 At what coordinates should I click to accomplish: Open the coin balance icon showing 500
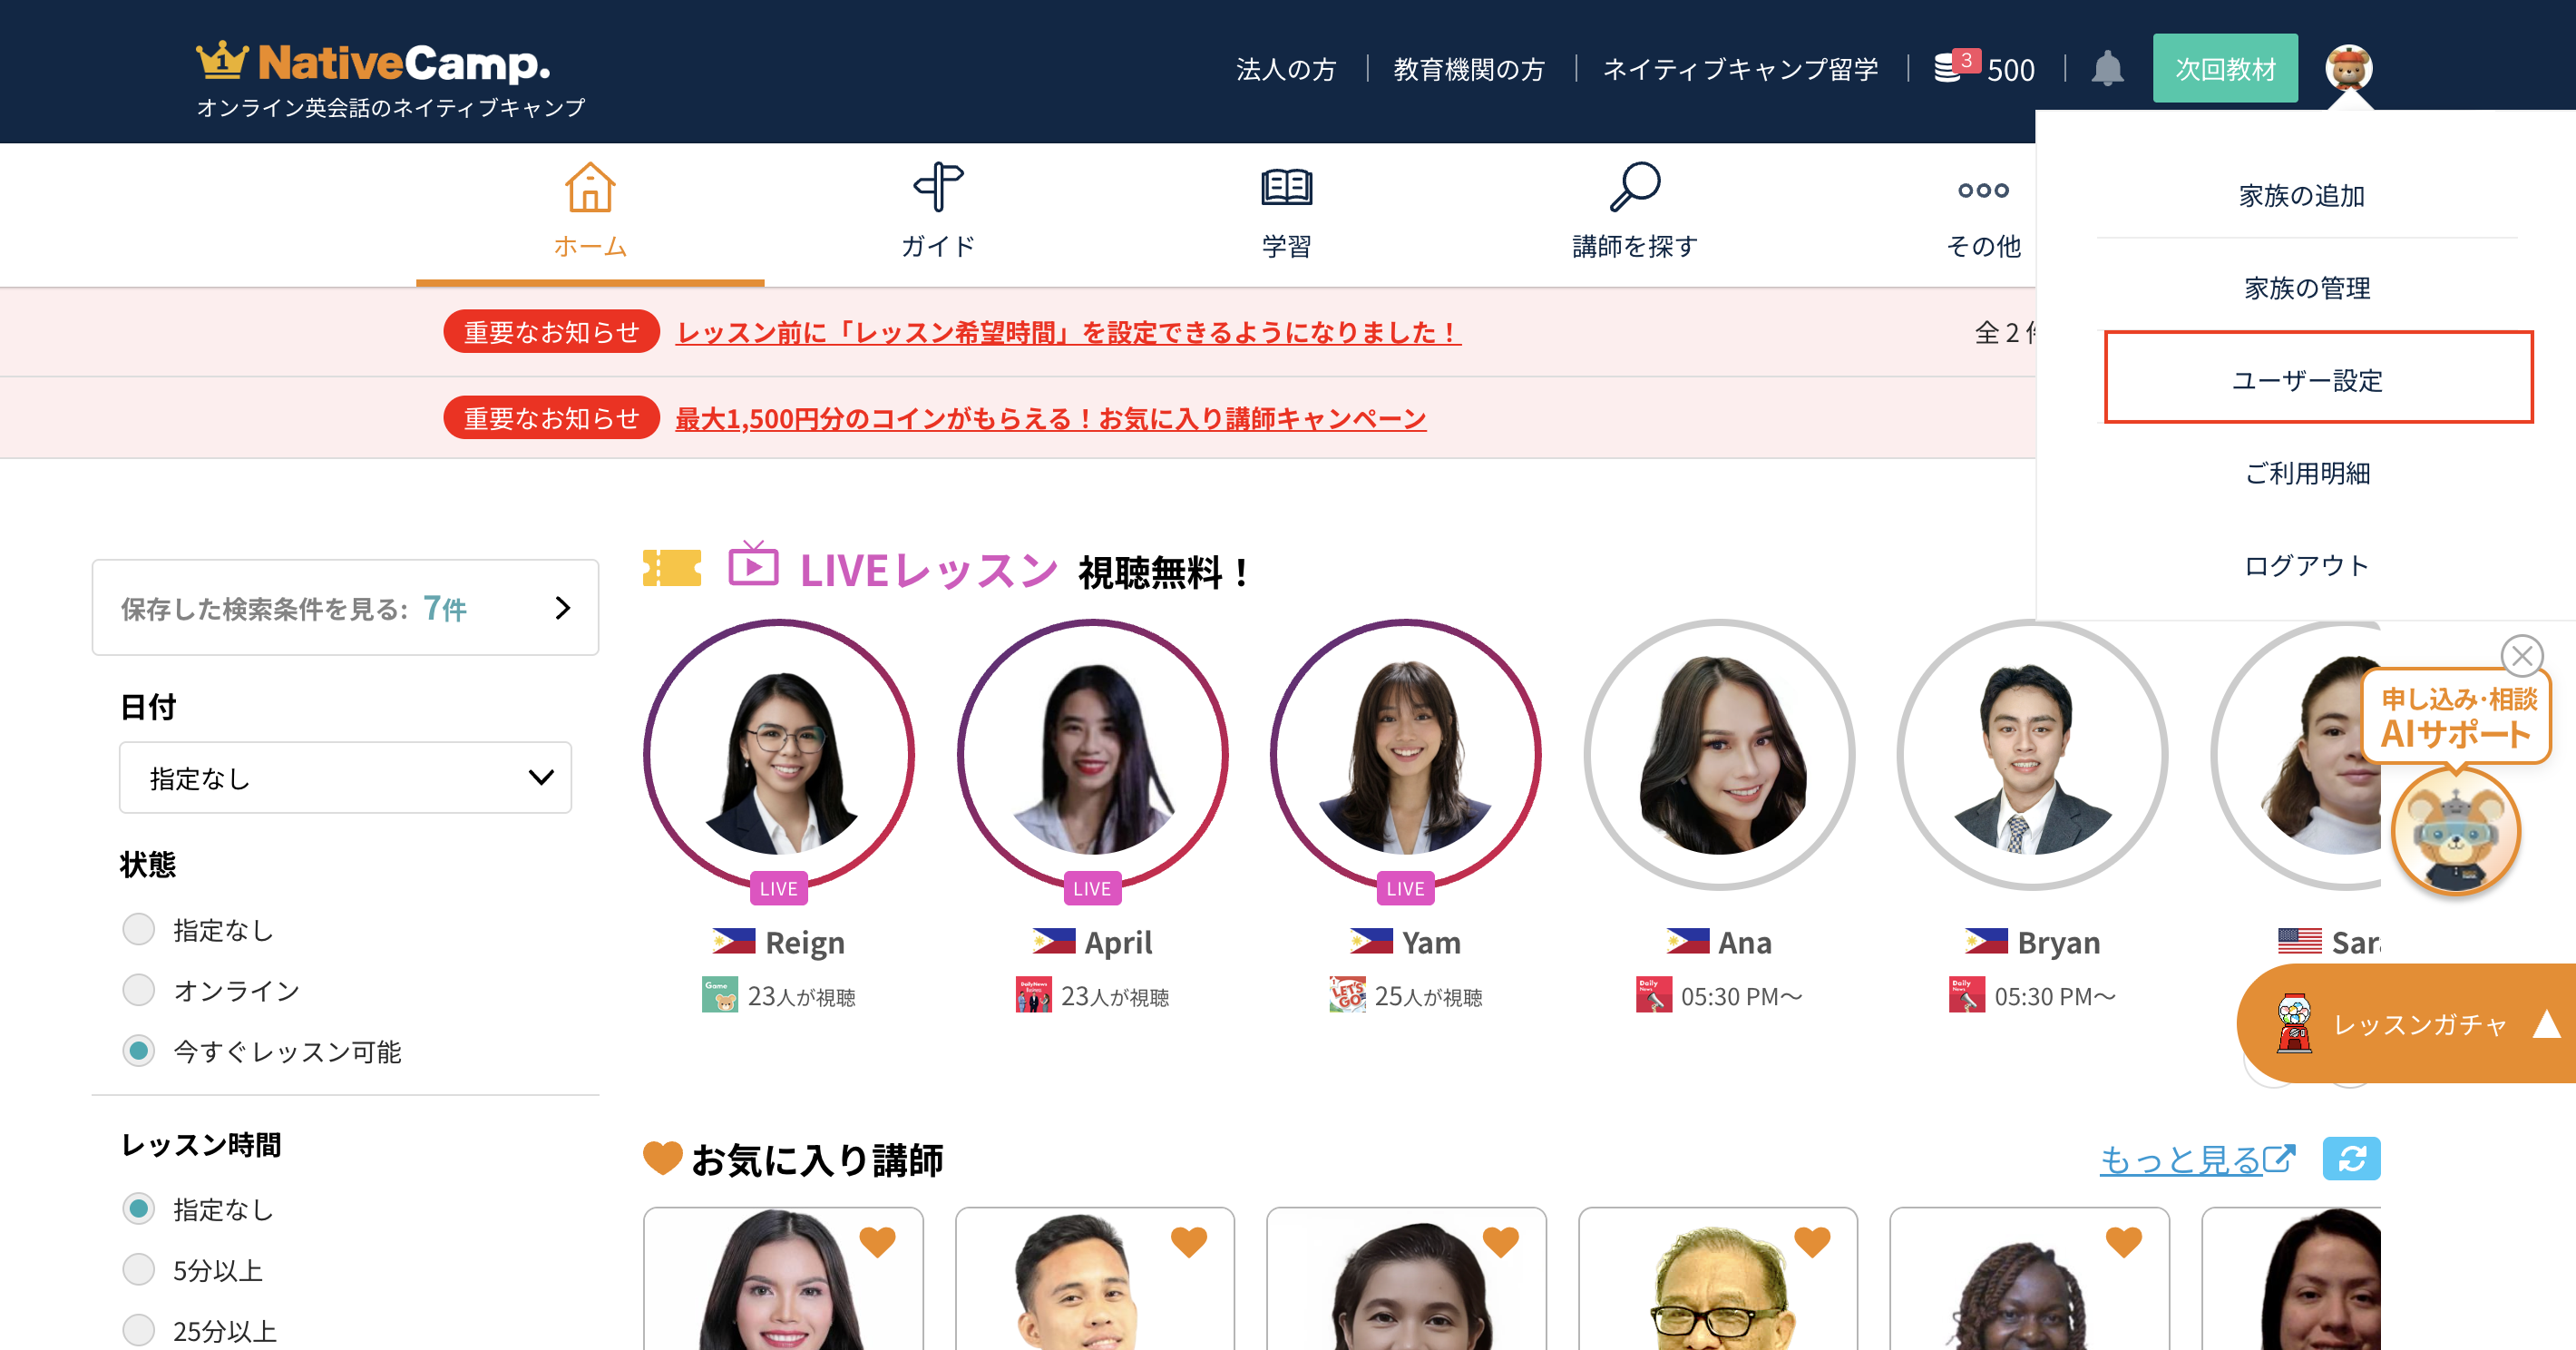click(1950, 68)
